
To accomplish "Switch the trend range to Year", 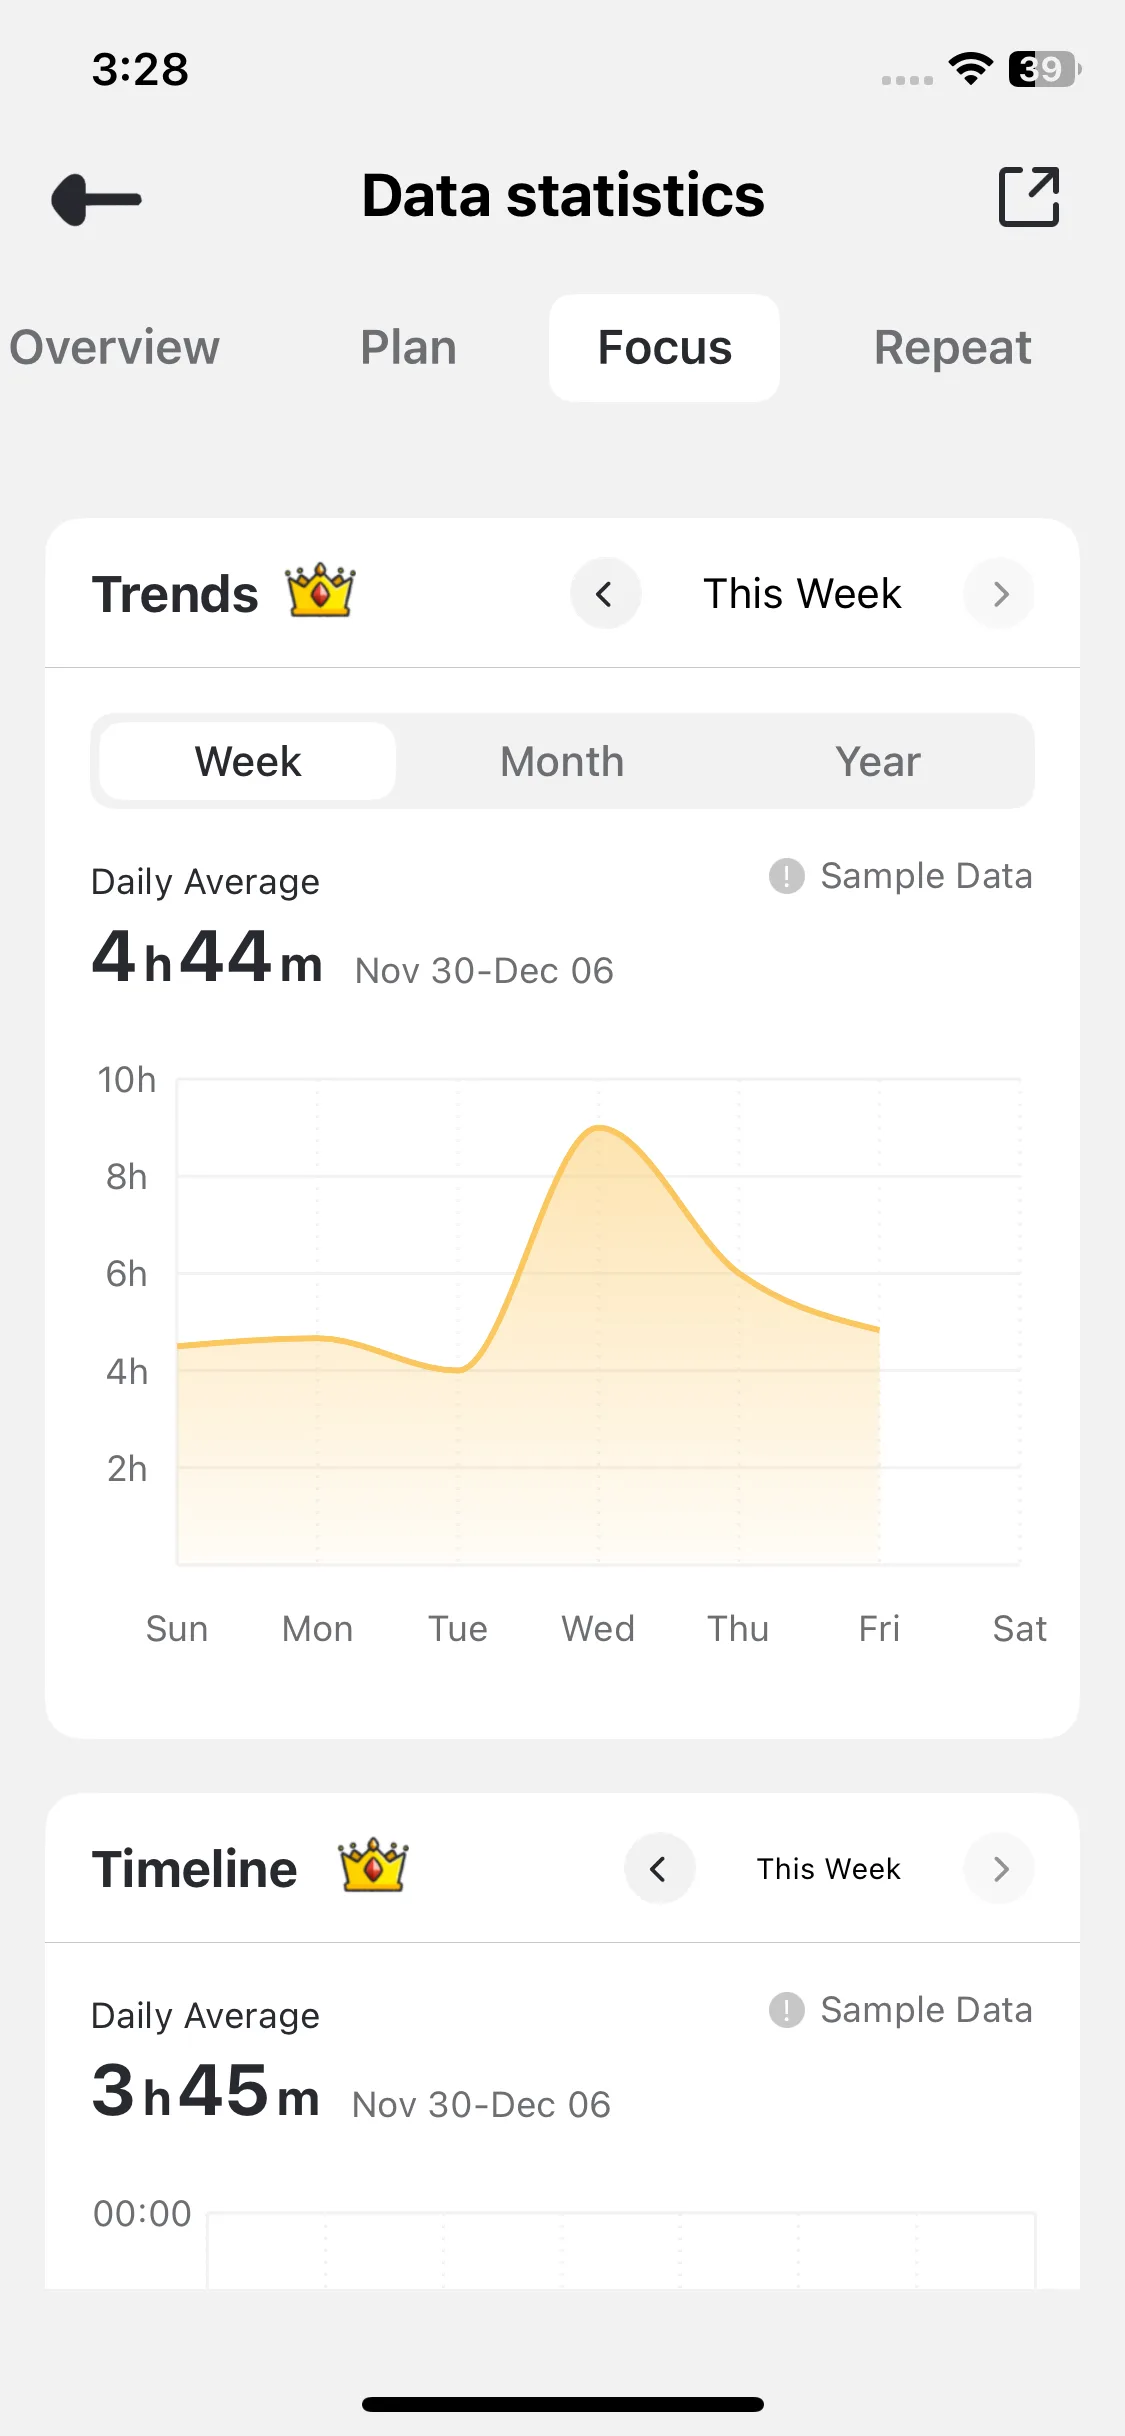I will click(x=877, y=761).
